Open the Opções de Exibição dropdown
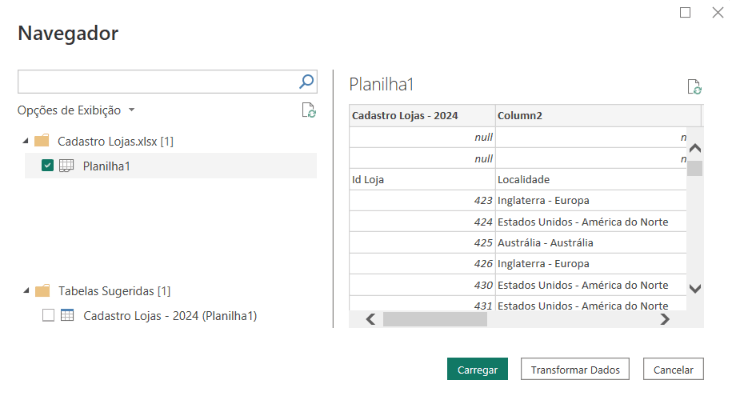Screen dimensions: 730x393 [x=76, y=110]
